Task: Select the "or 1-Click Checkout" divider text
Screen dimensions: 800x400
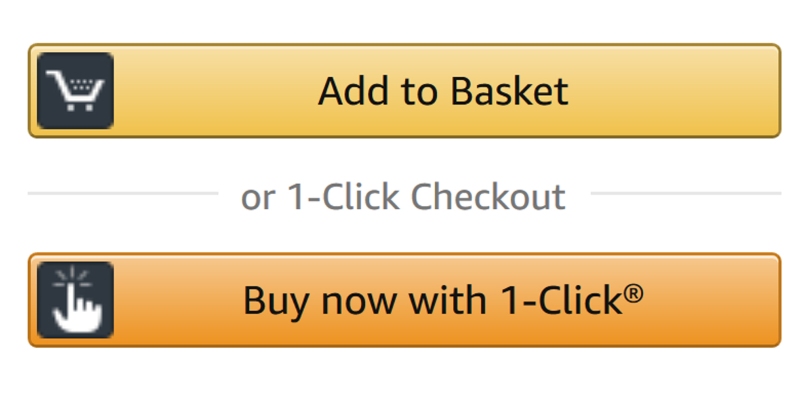Action: [x=403, y=197]
